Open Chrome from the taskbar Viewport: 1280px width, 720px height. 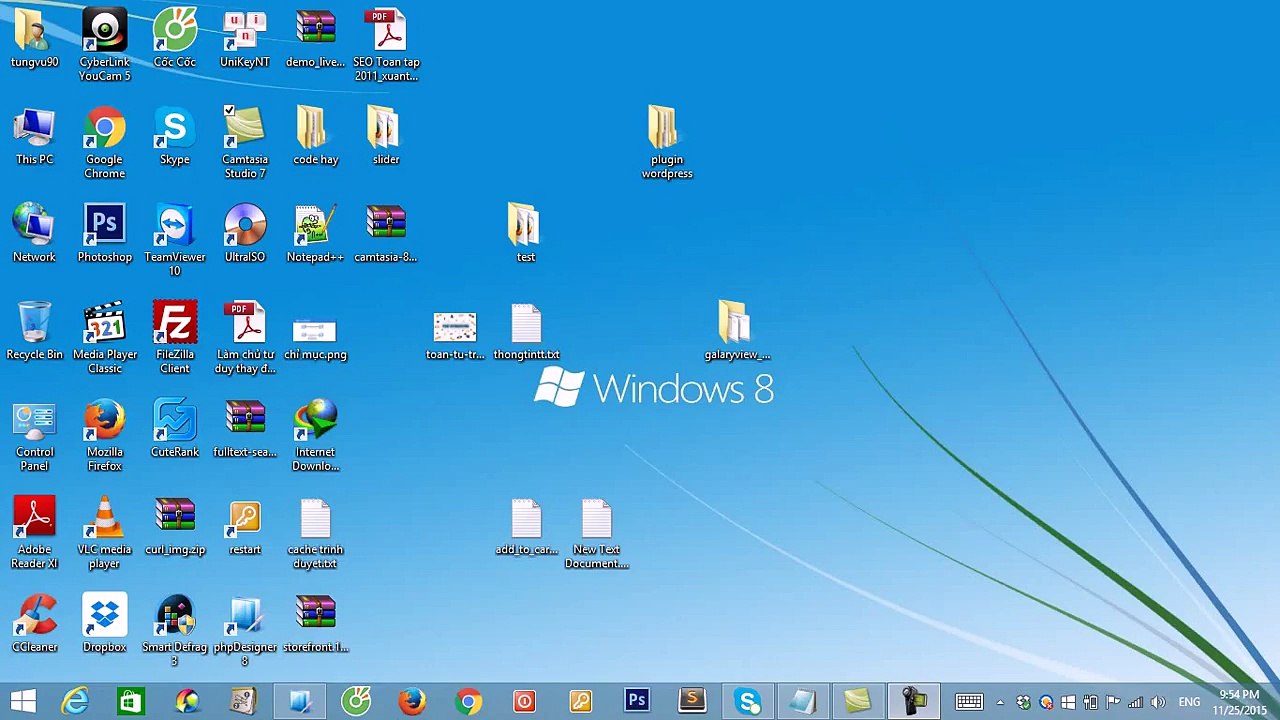(x=468, y=701)
